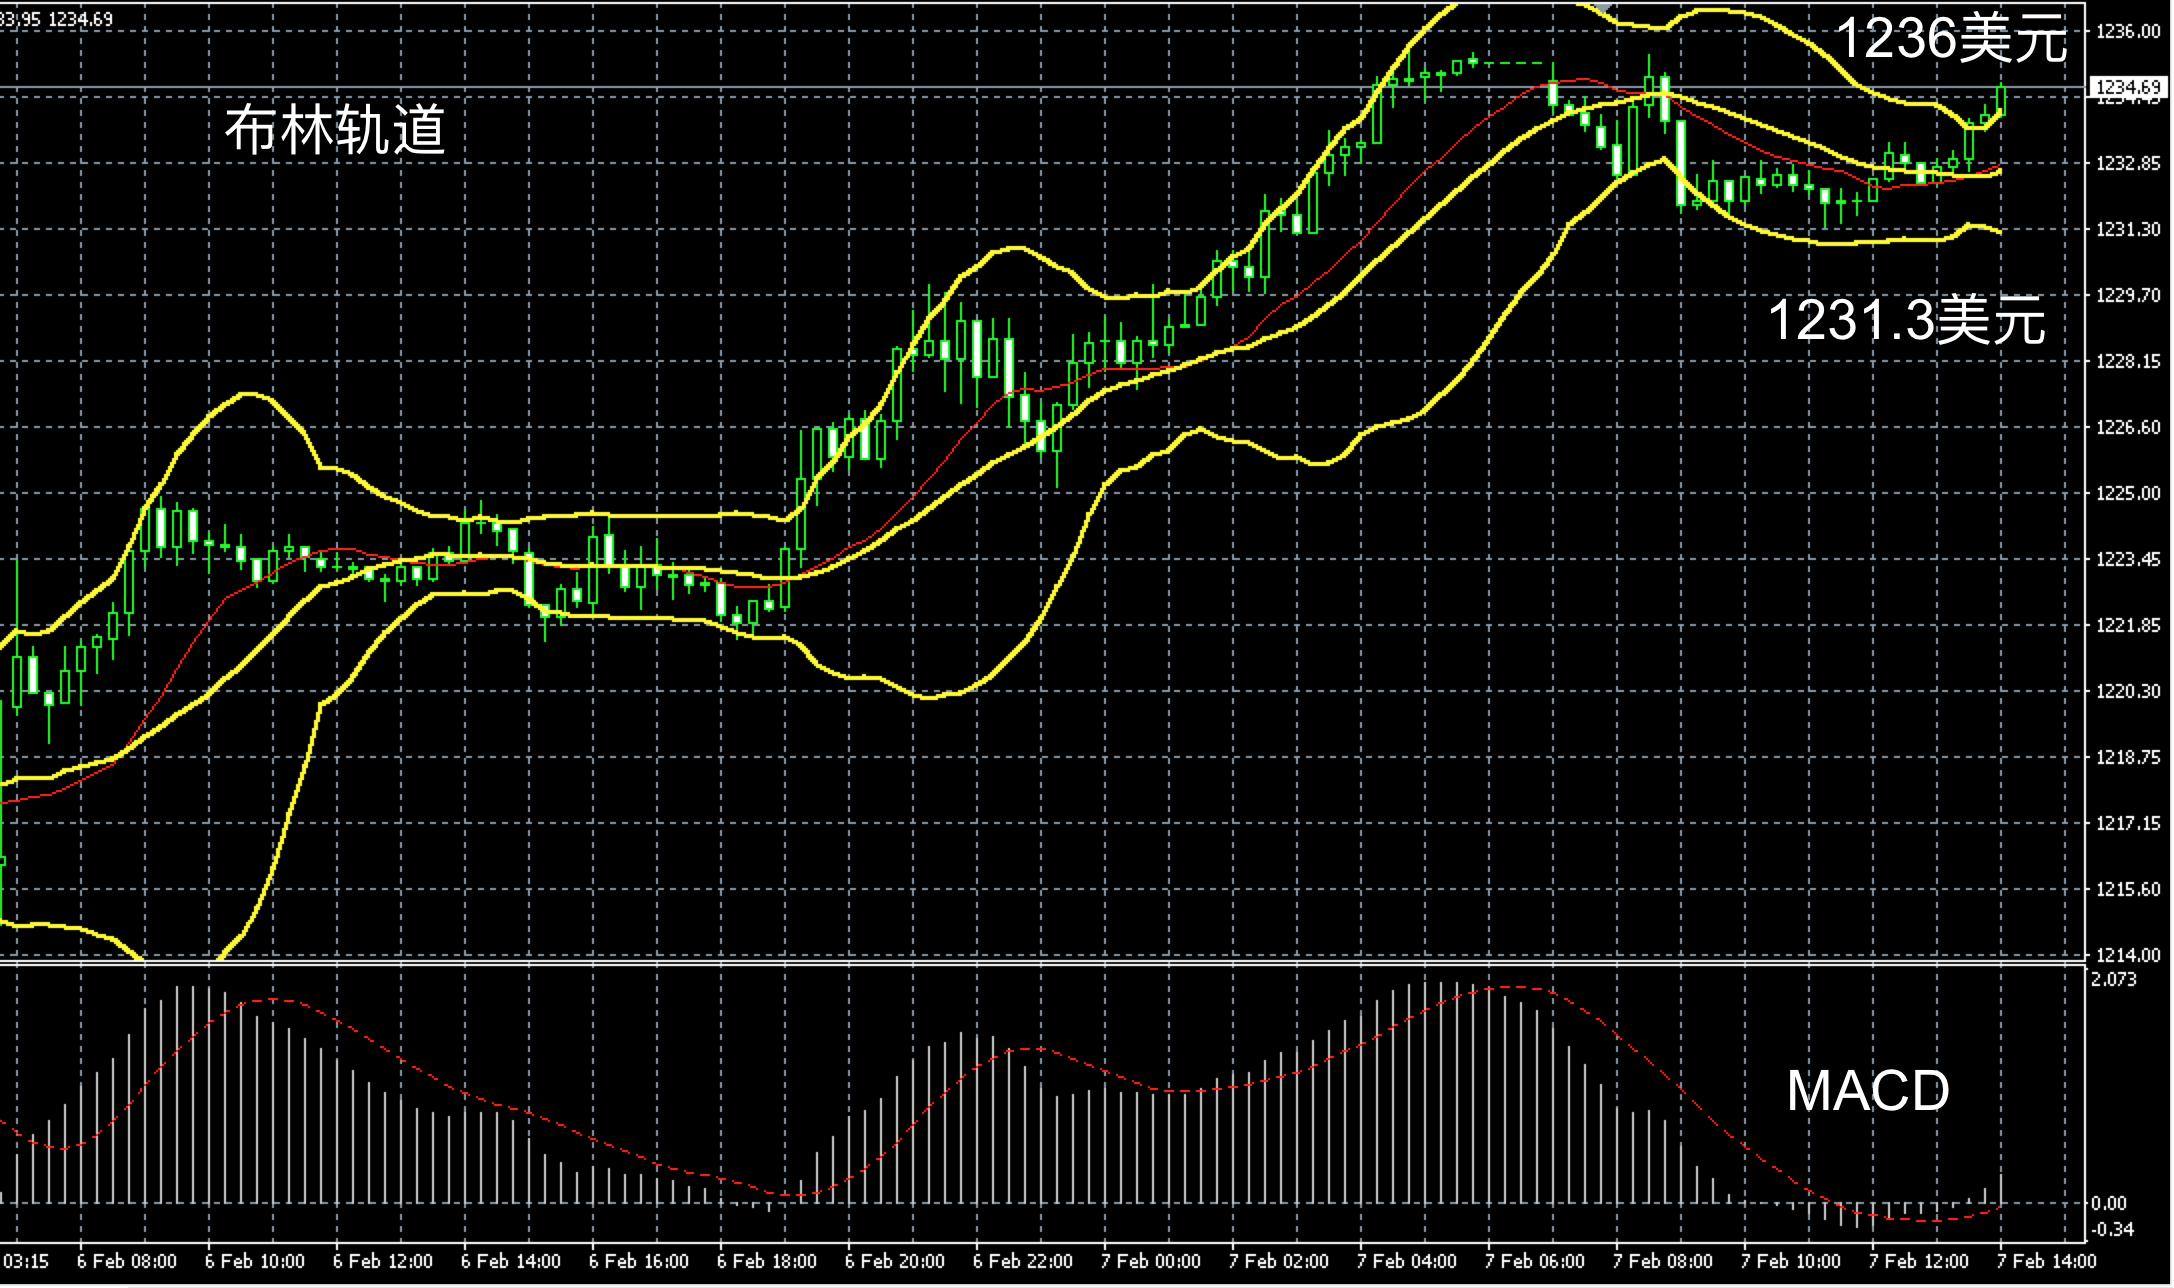Image resolution: width=2174 pixels, height=1288 pixels.
Task: Click the 1225.00 price scale value
Action: click(x=2128, y=493)
